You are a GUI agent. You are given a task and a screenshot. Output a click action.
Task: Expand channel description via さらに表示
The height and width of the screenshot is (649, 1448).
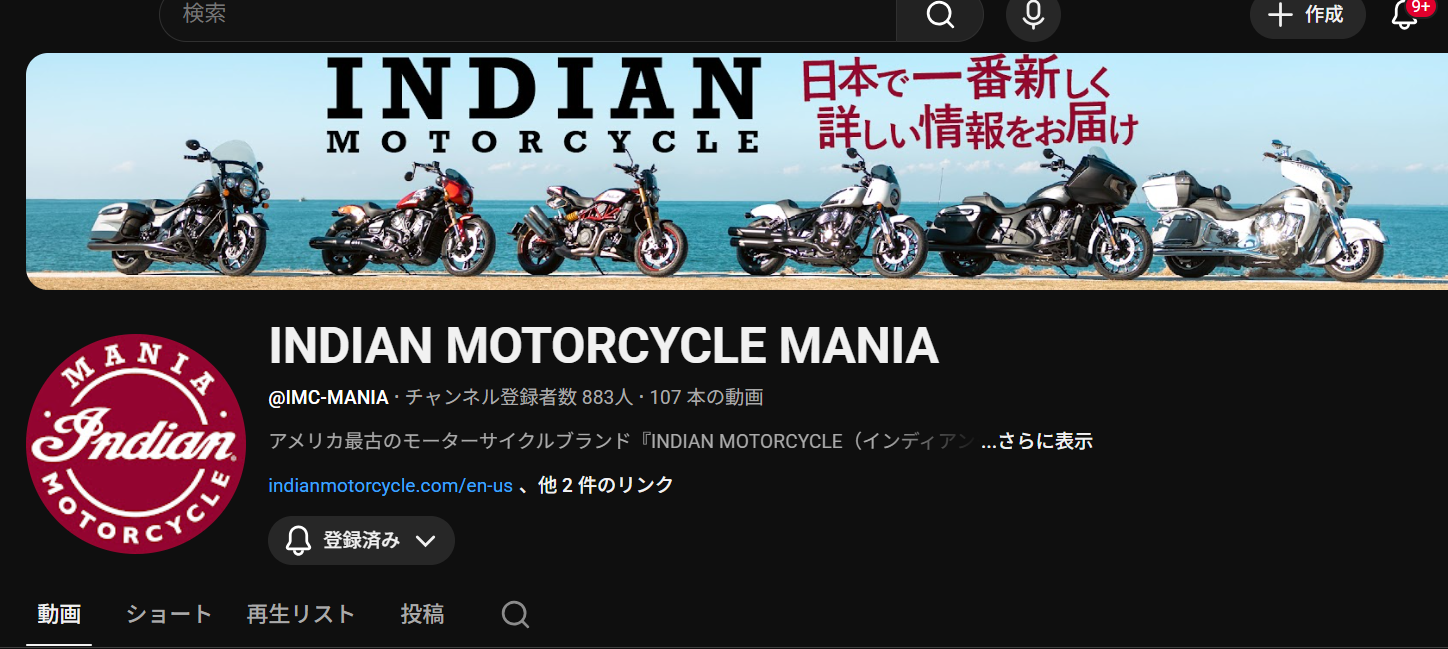1037,441
